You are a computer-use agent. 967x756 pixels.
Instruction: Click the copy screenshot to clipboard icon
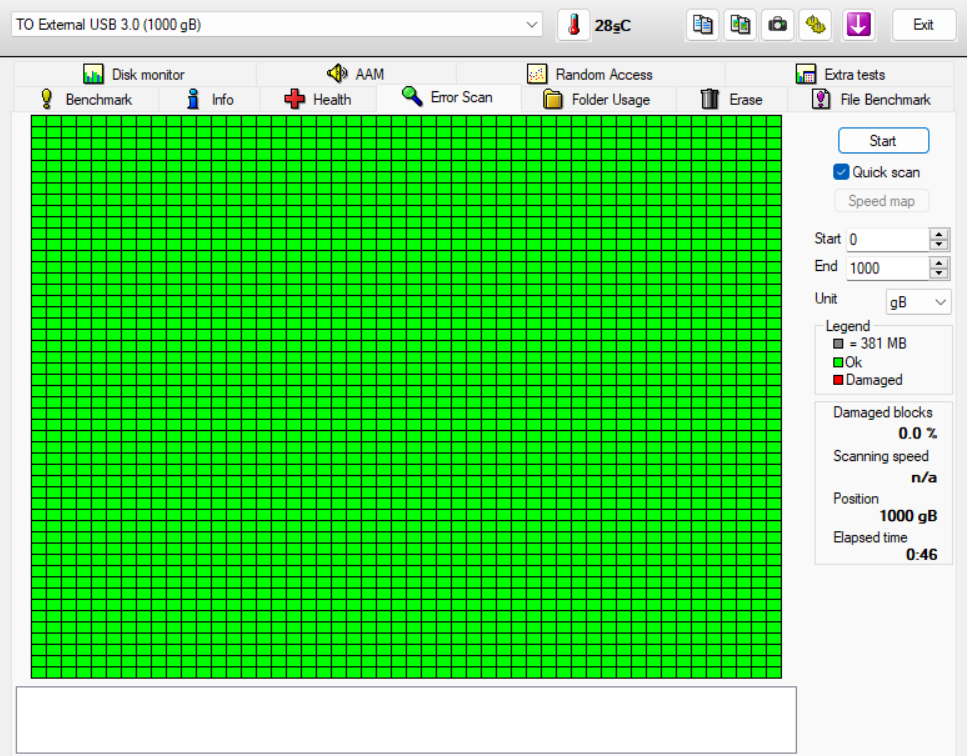740,25
